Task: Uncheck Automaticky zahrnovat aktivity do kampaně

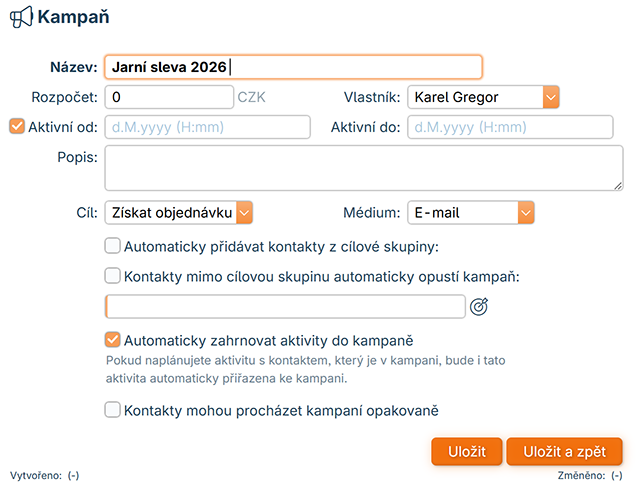Action: [x=113, y=340]
